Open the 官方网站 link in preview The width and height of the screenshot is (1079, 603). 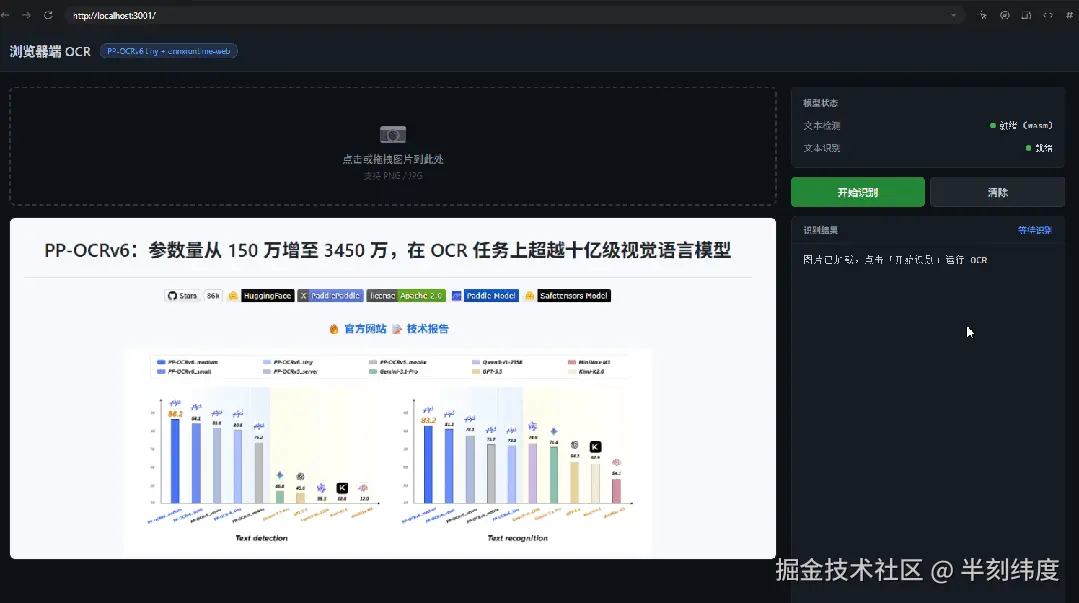pos(358,329)
